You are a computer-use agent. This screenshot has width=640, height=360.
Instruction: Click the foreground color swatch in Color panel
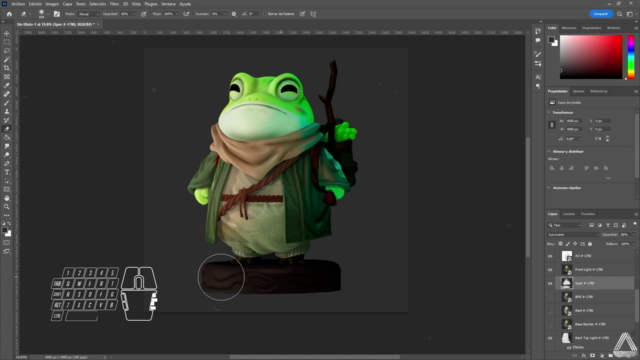(551, 40)
